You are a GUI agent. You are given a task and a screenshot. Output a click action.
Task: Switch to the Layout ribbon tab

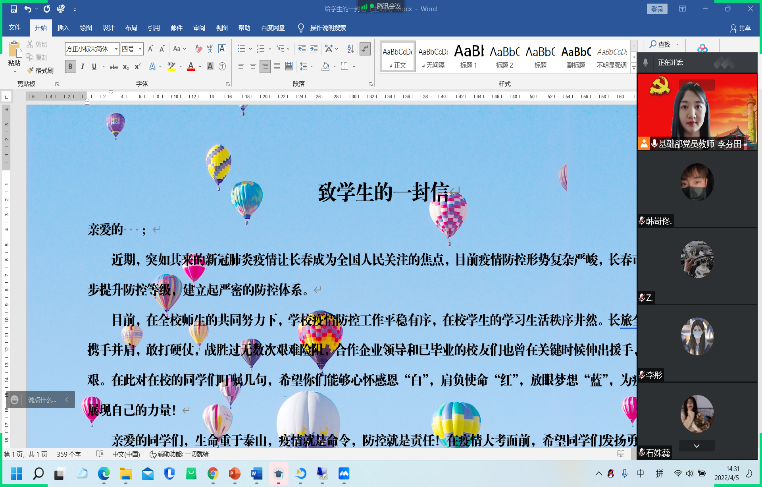click(131, 28)
